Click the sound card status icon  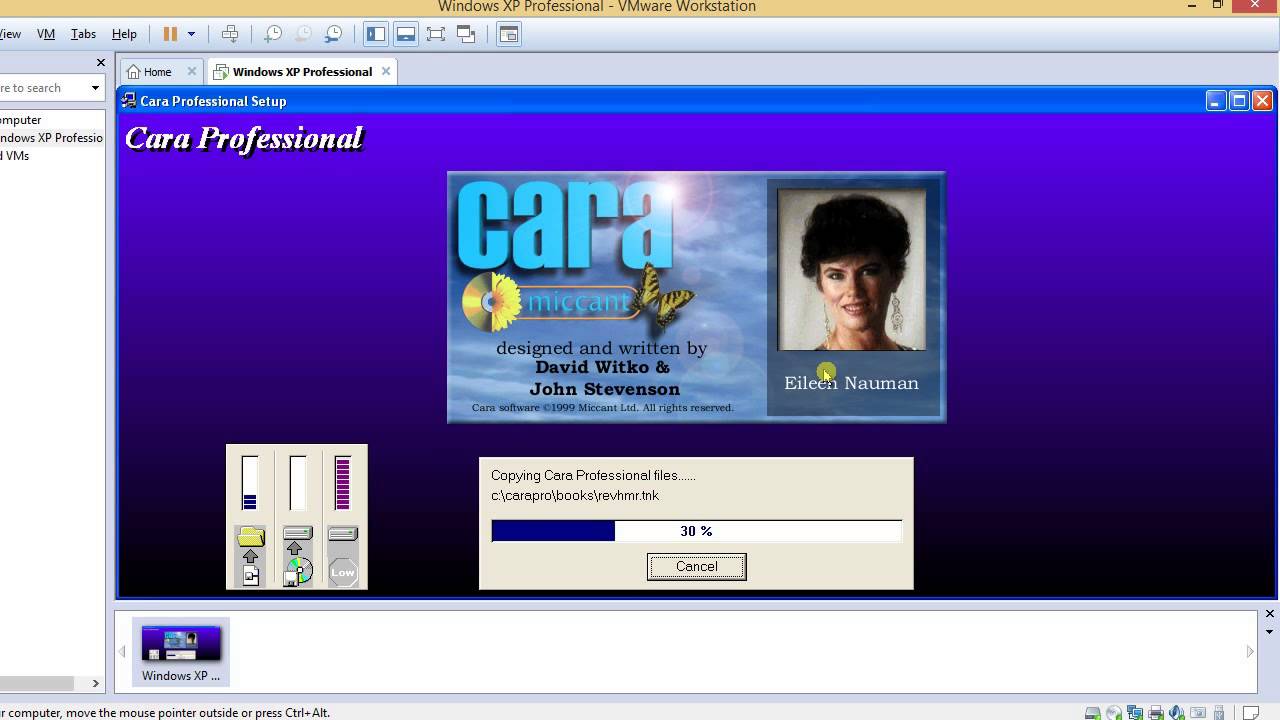[1177, 713]
